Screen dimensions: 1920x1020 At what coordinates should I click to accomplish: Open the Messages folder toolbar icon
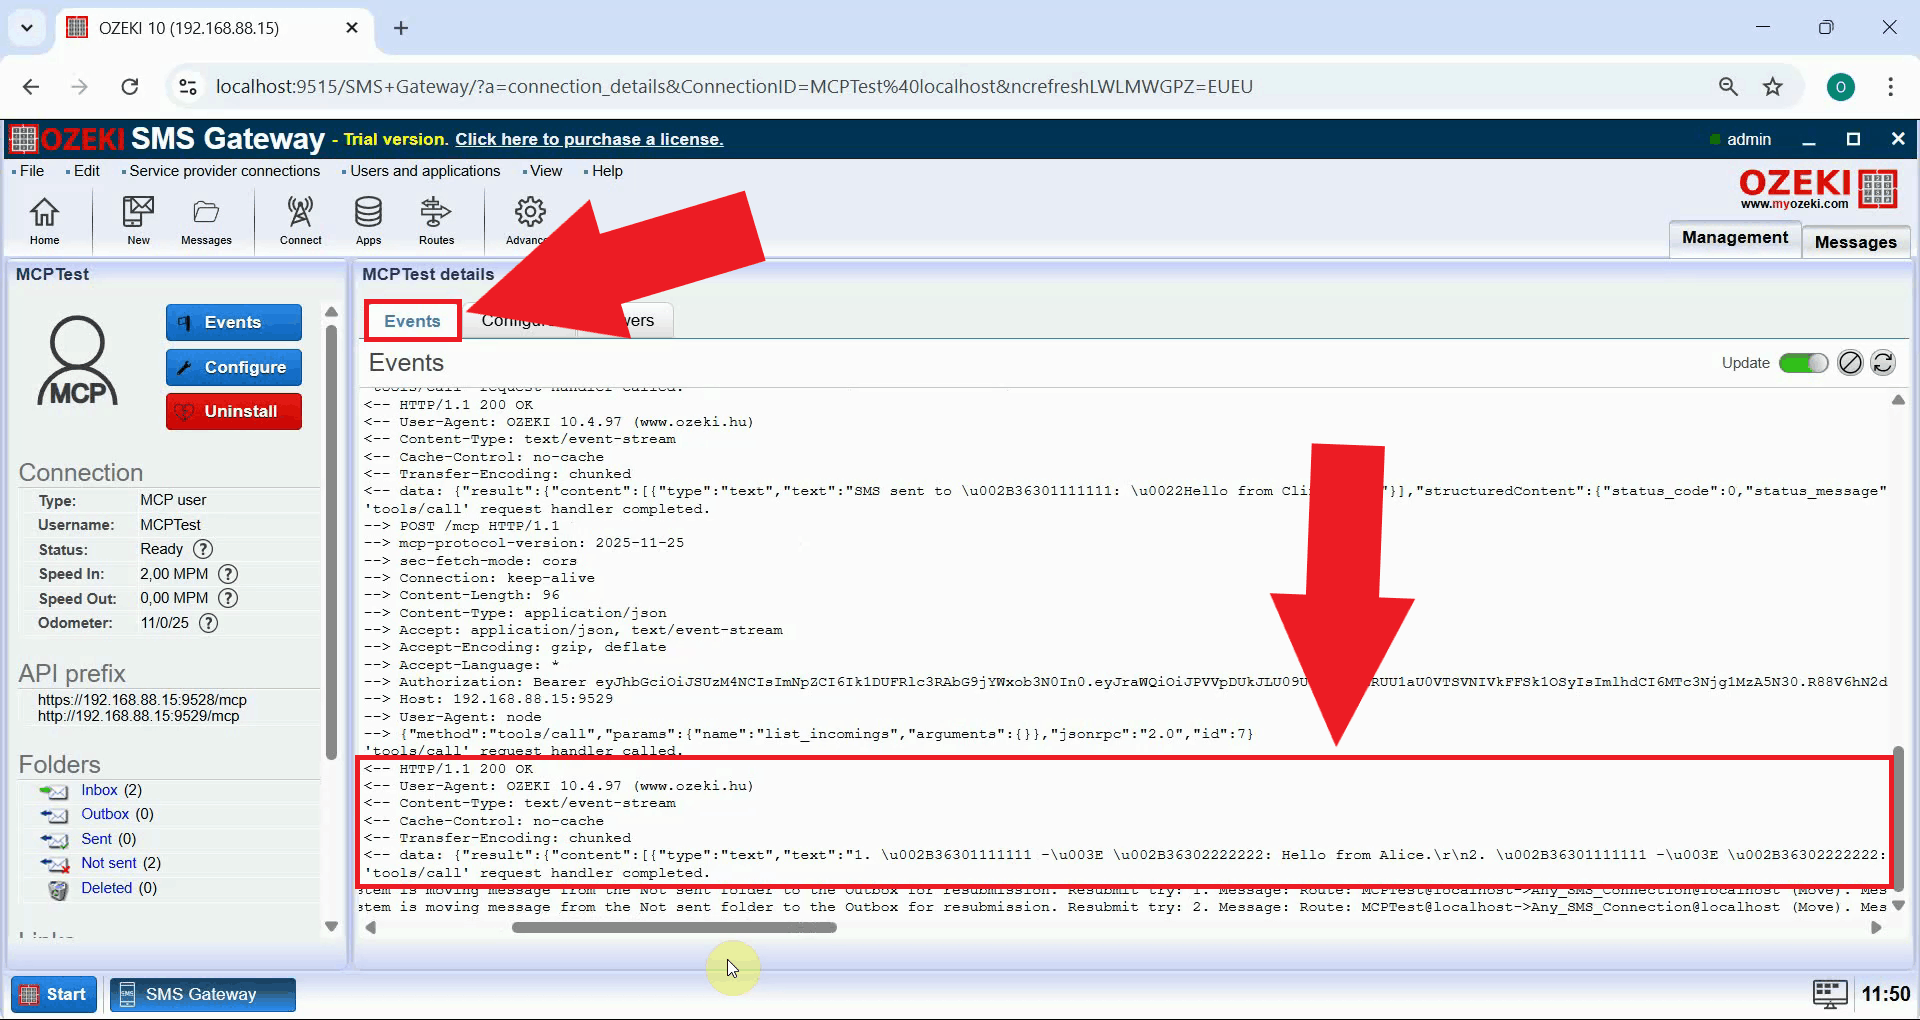pos(206,220)
